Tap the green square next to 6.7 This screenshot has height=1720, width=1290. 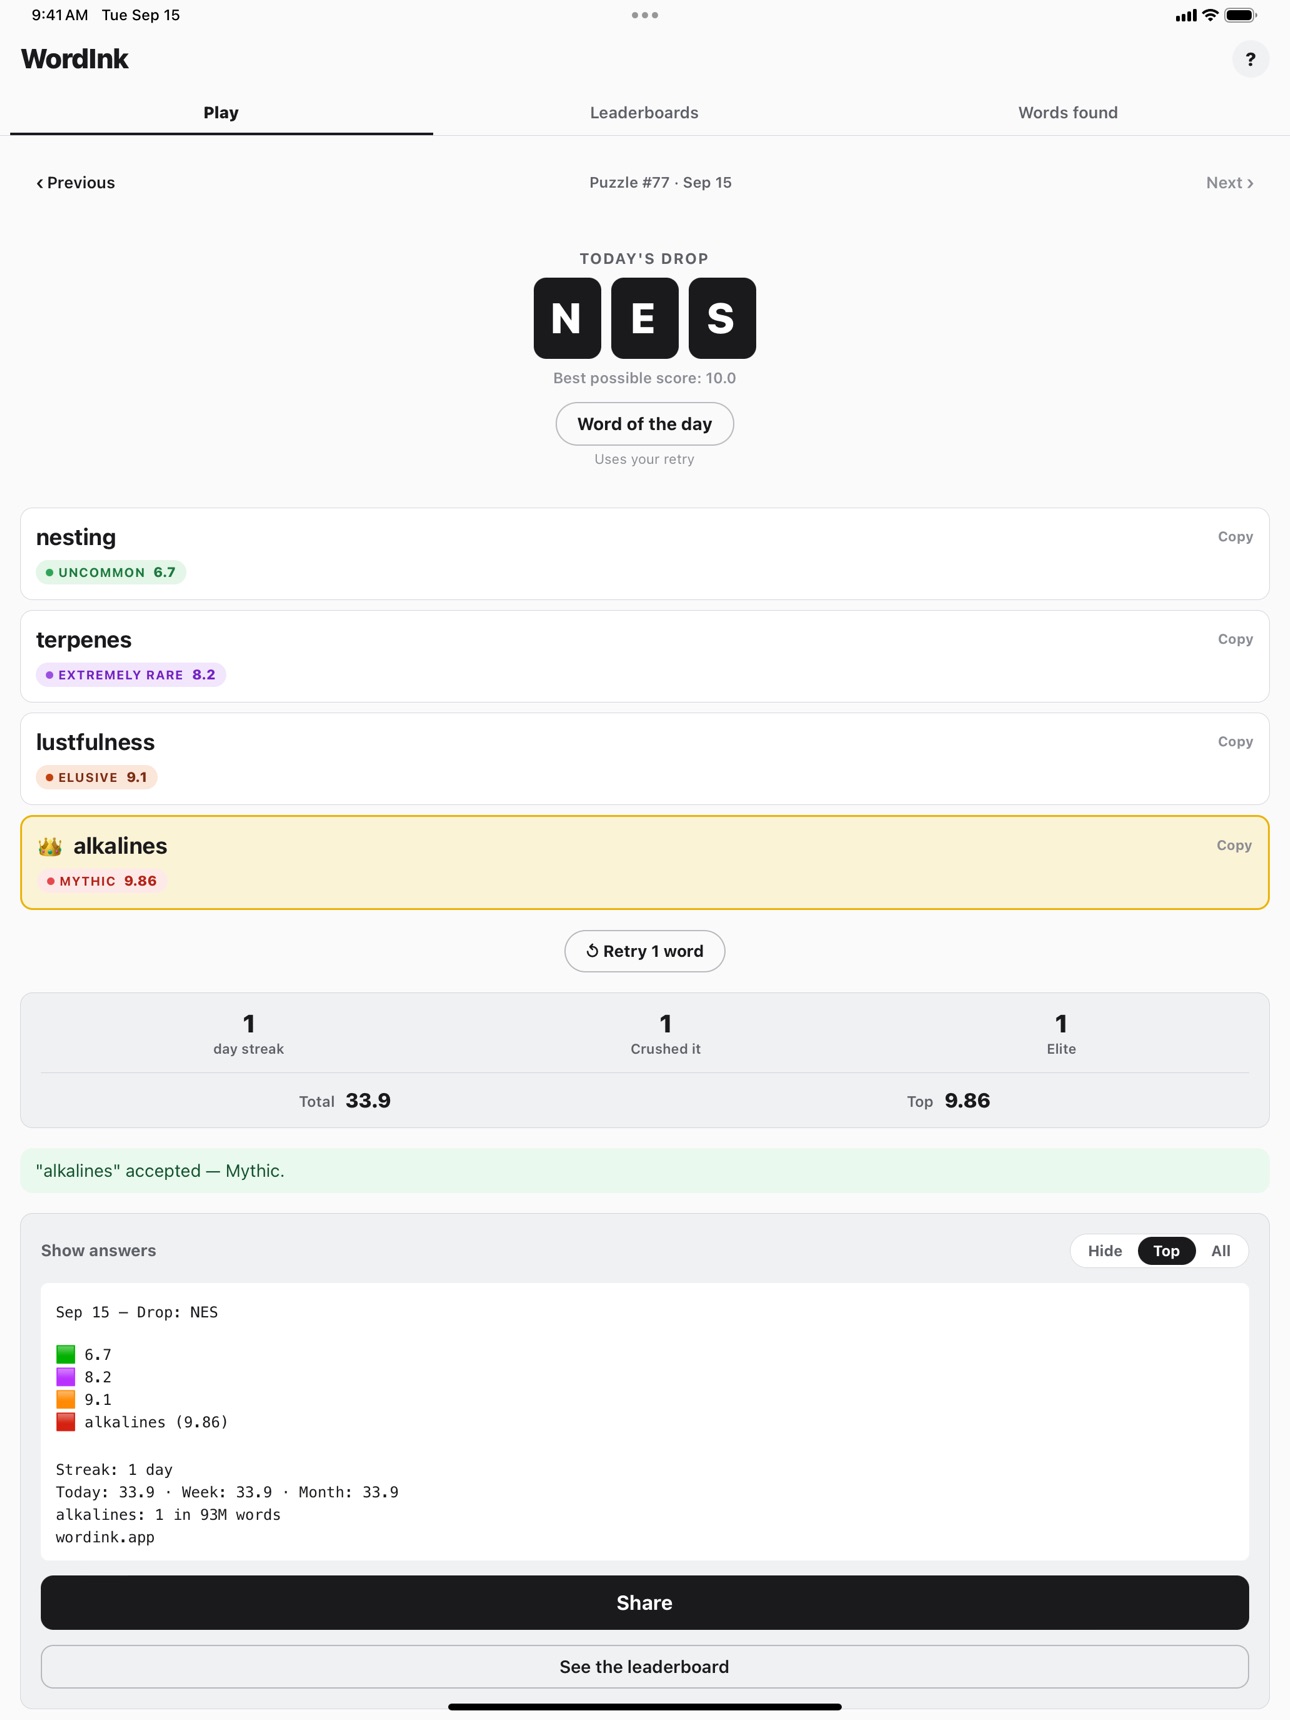click(x=66, y=1354)
